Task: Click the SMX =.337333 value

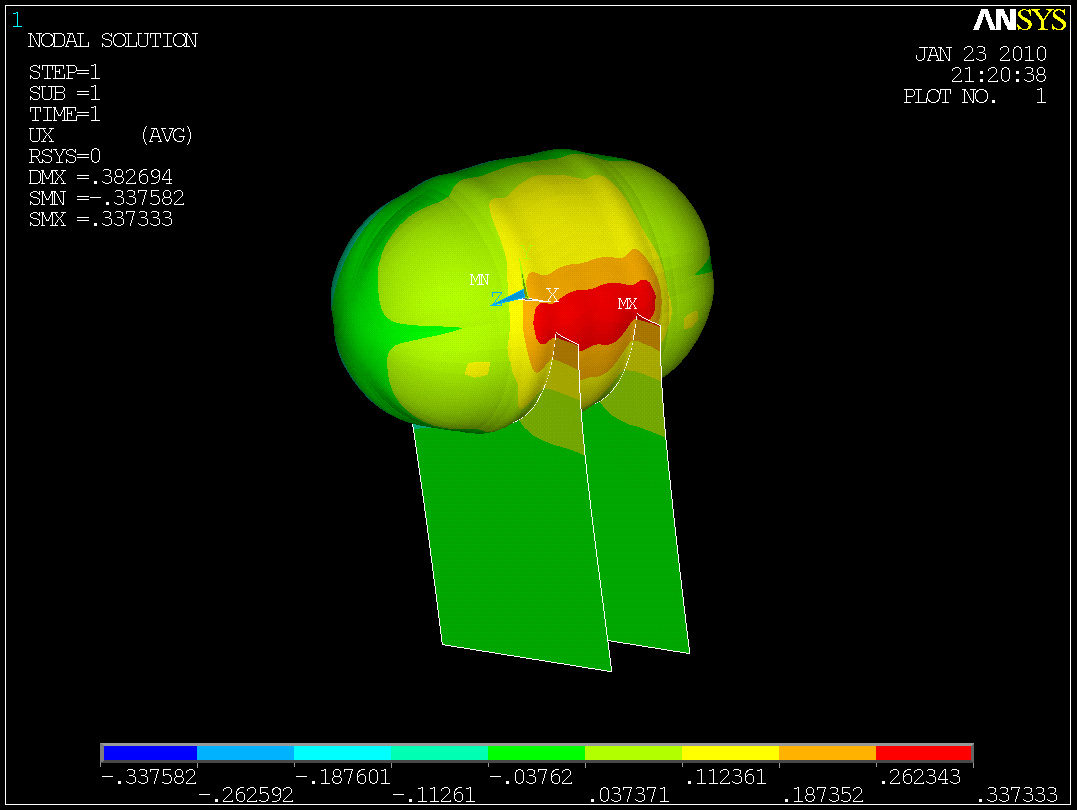Action: [x=100, y=219]
